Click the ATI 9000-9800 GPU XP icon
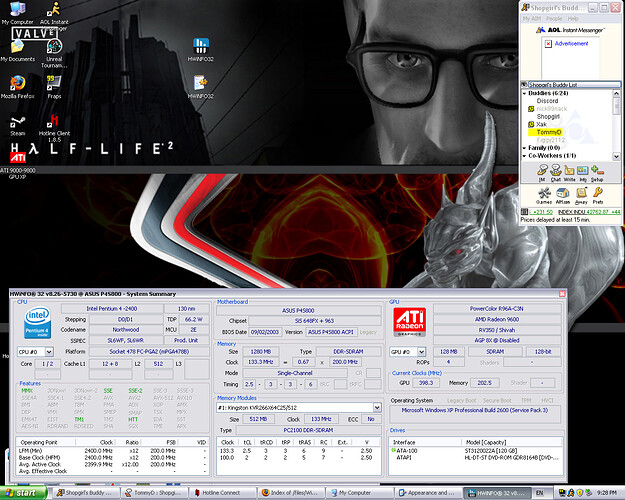Screen dimensions: 625x500 point(18,165)
